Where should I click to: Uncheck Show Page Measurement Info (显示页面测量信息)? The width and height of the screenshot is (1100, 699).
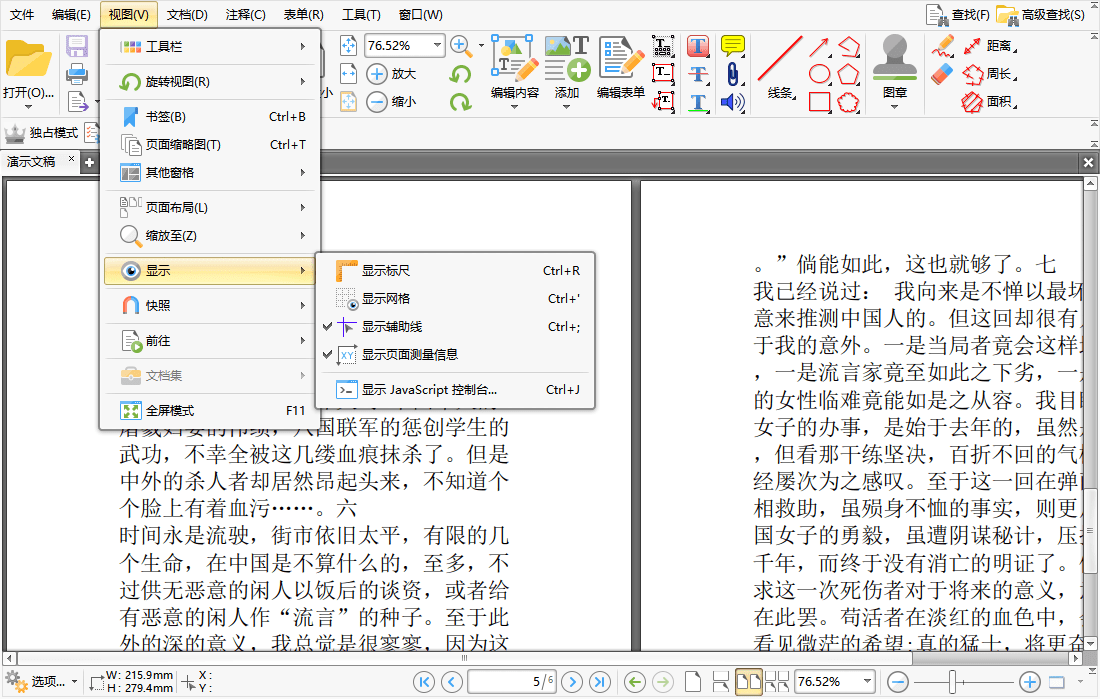point(409,355)
